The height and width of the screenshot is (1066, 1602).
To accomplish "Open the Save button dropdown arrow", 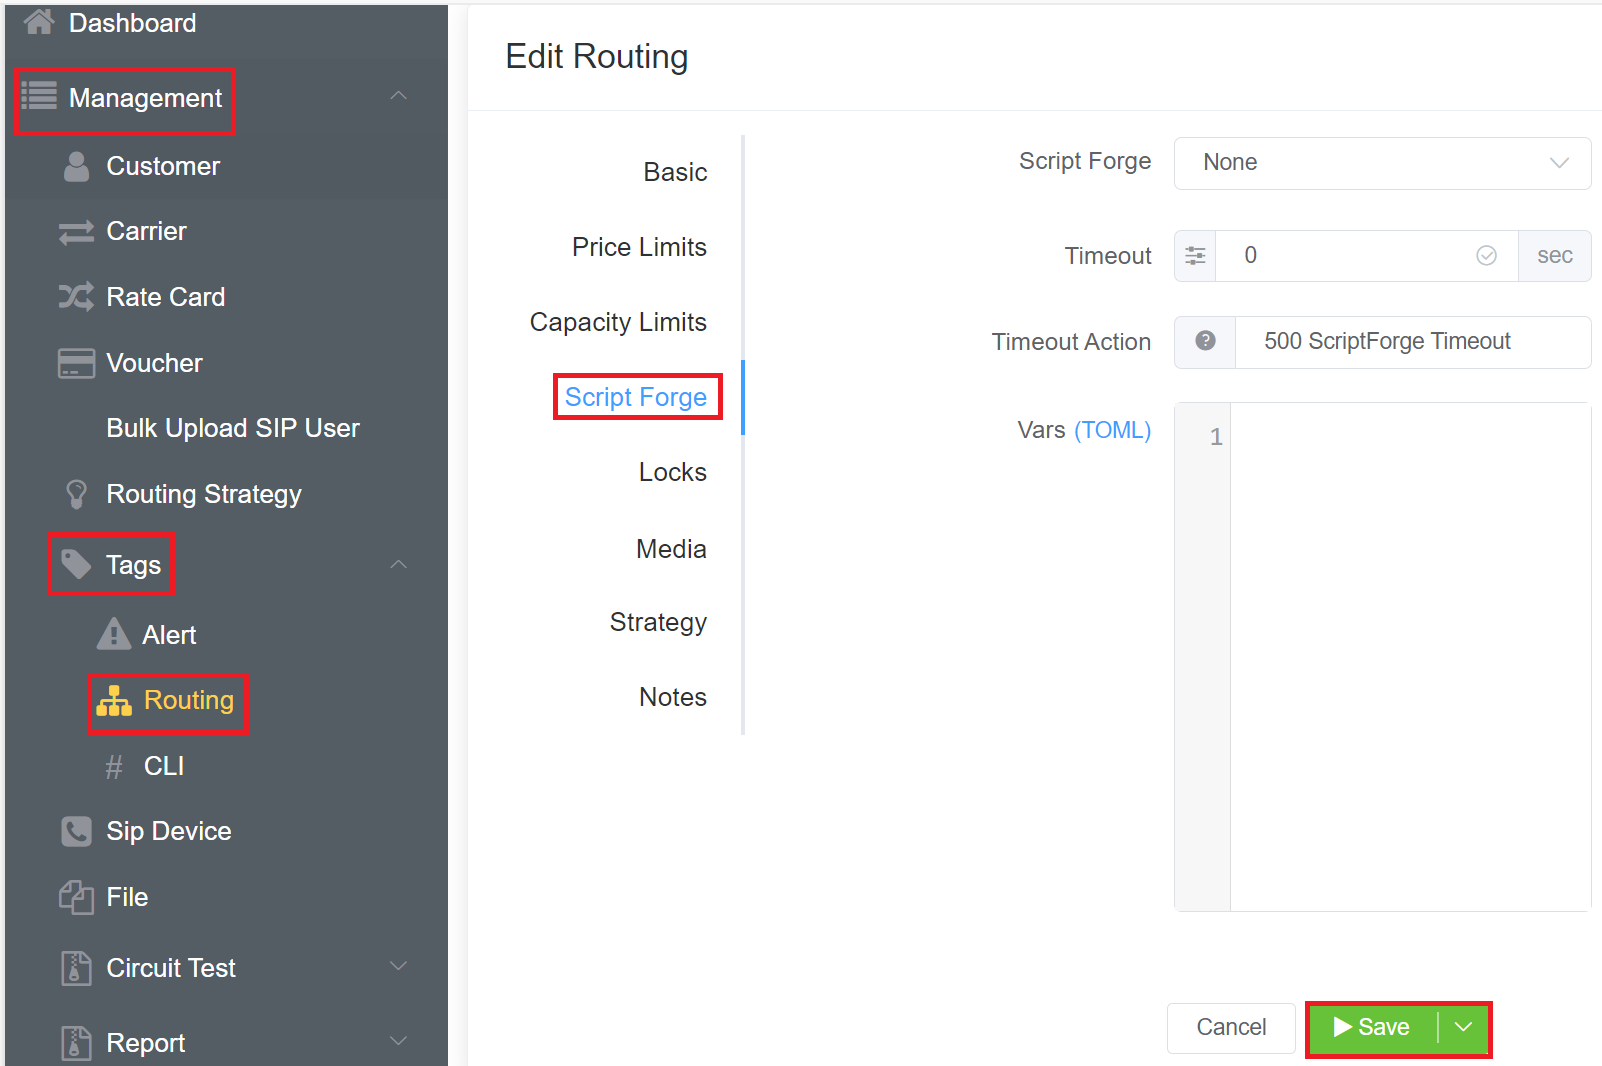I will click(x=1463, y=1028).
